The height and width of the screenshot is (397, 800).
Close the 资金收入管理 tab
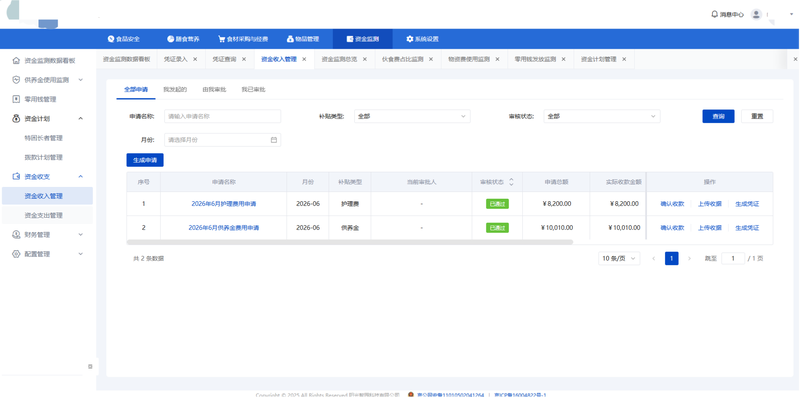pyautogui.click(x=304, y=59)
